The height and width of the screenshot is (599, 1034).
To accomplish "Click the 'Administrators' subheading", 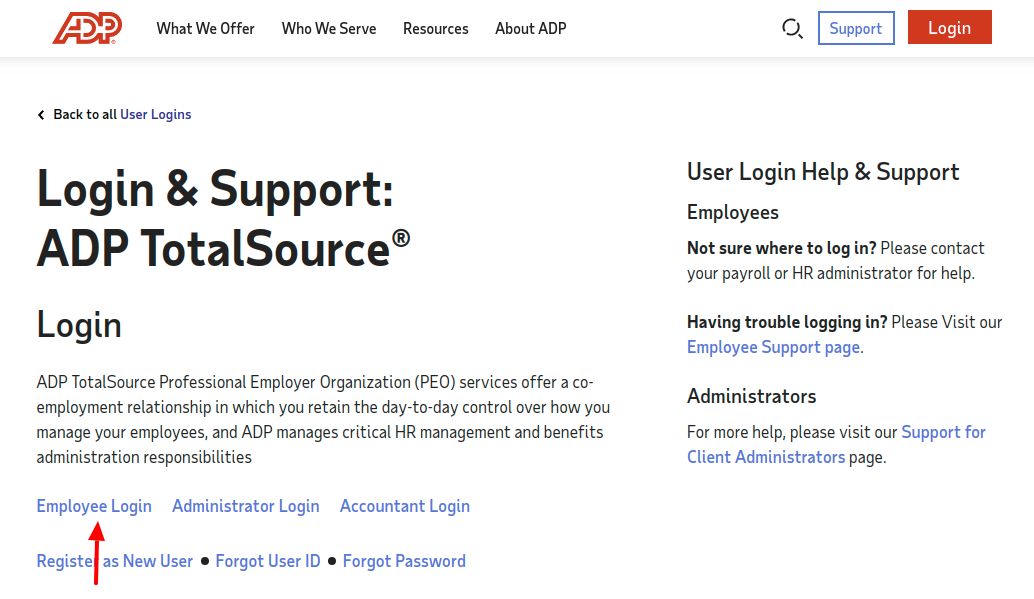I will pos(752,396).
